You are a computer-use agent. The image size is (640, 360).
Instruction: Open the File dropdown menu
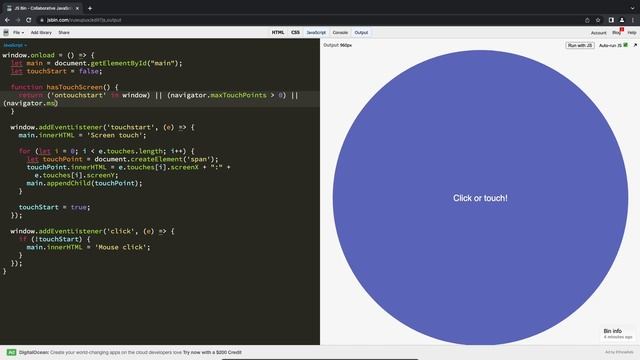(18, 32)
